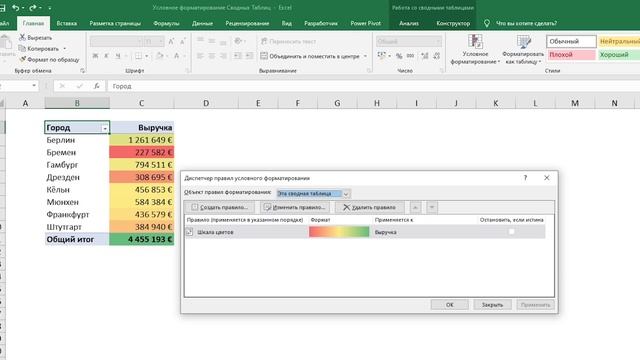
Task: Click the Redo arrow in the title bar
Action: click(32, 8)
